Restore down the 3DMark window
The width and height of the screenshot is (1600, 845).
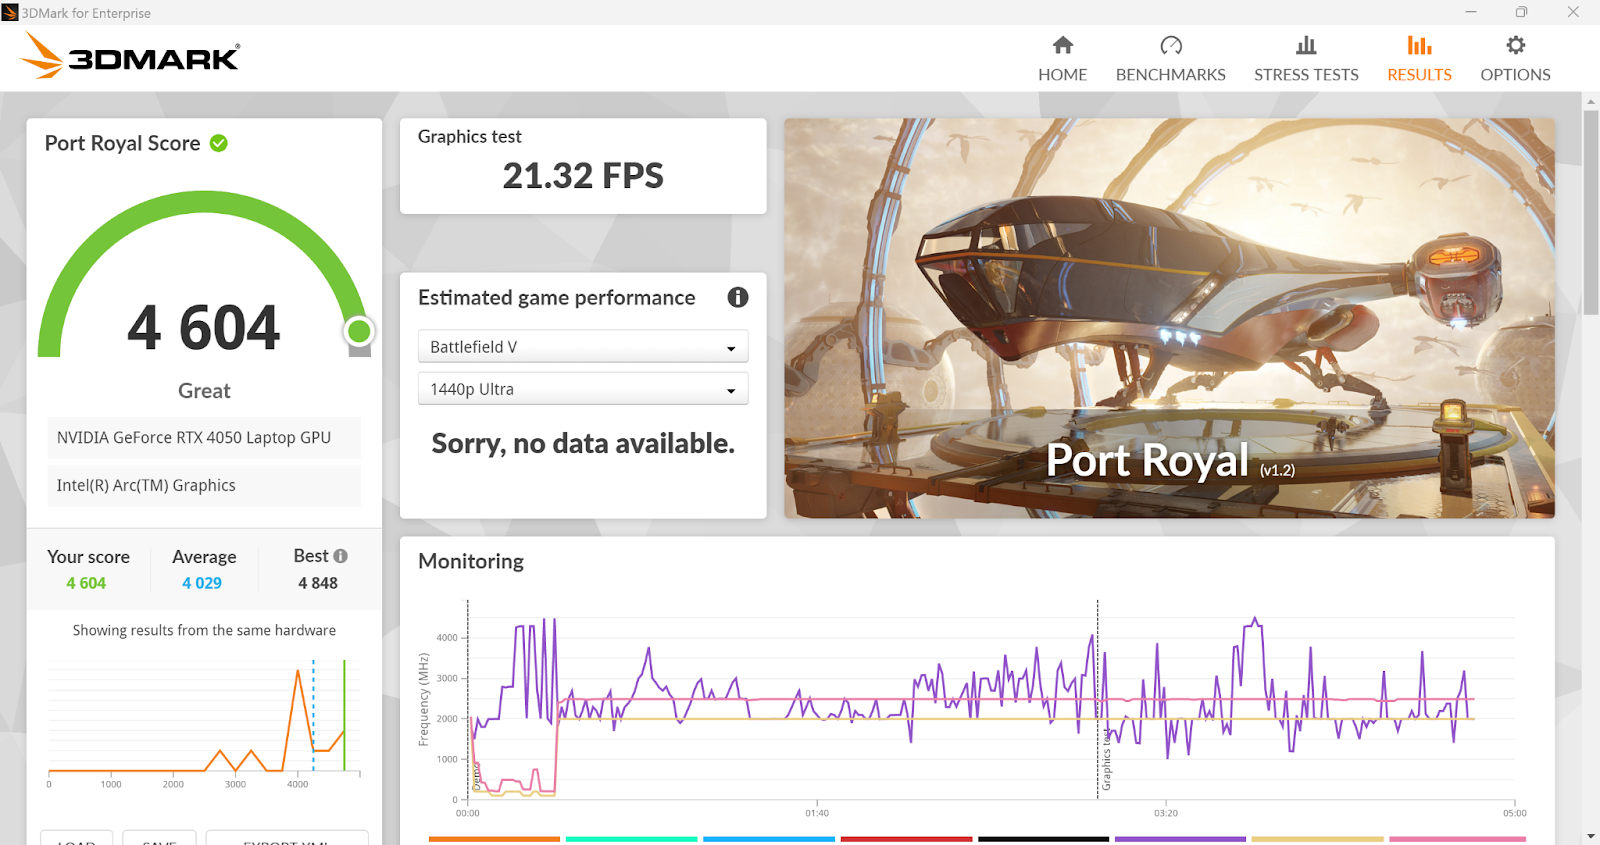[1521, 12]
